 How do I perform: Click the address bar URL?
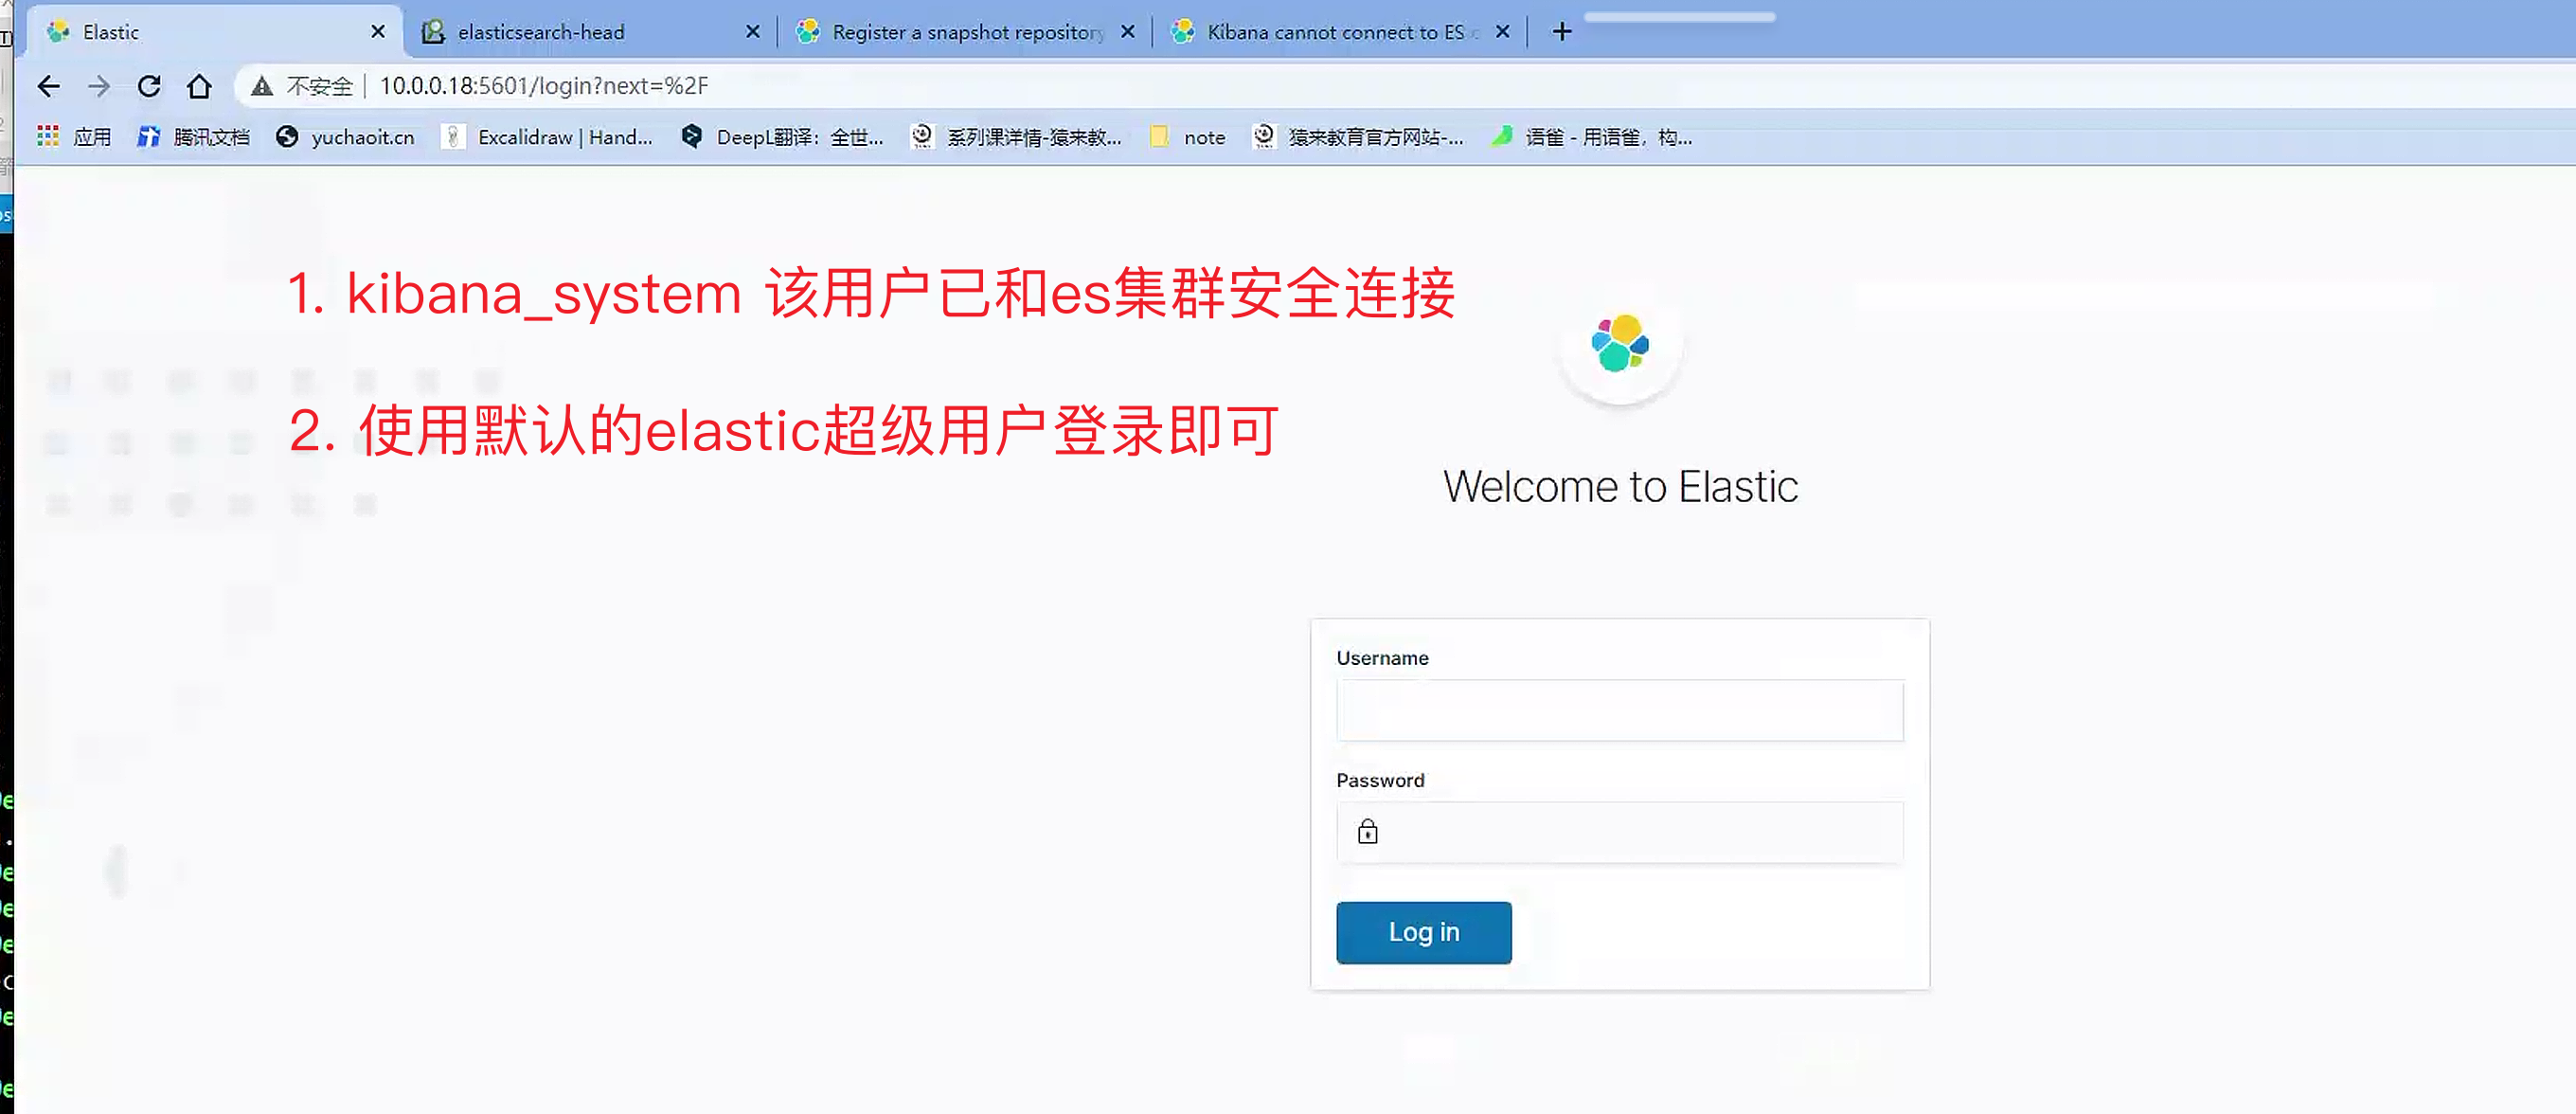543,87
